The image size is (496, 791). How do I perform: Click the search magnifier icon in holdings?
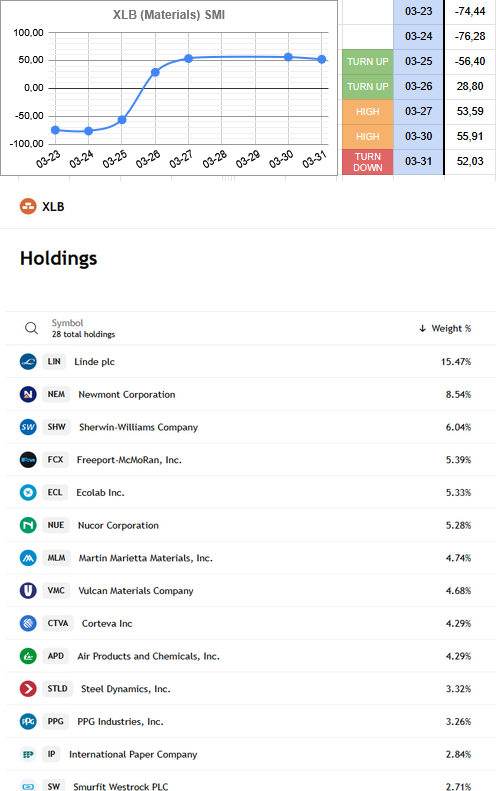click(x=31, y=328)
